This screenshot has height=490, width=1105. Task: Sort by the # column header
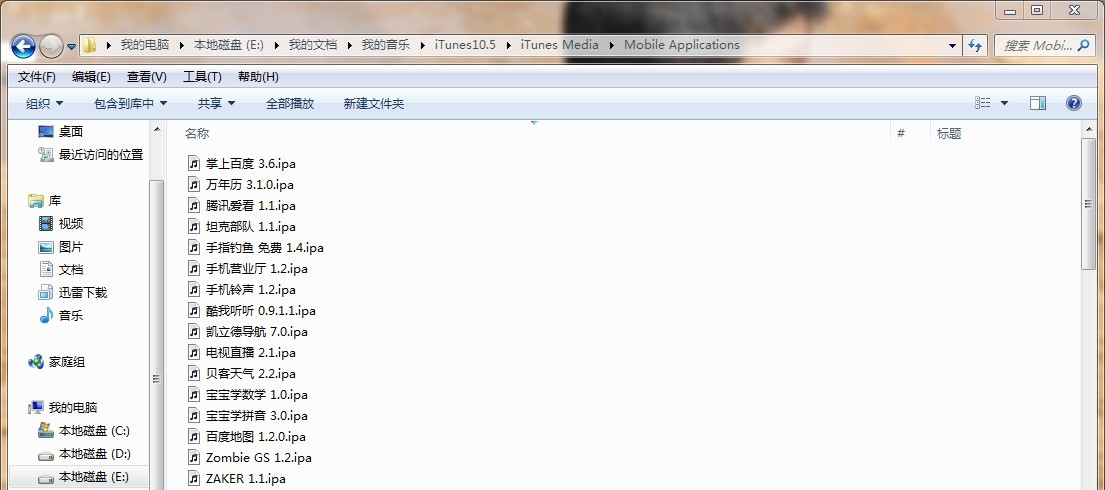point(901,133)
